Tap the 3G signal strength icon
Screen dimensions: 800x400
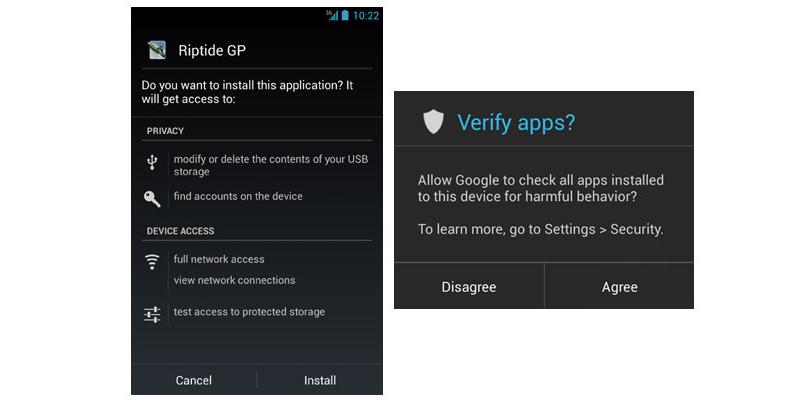coord(332,15)
